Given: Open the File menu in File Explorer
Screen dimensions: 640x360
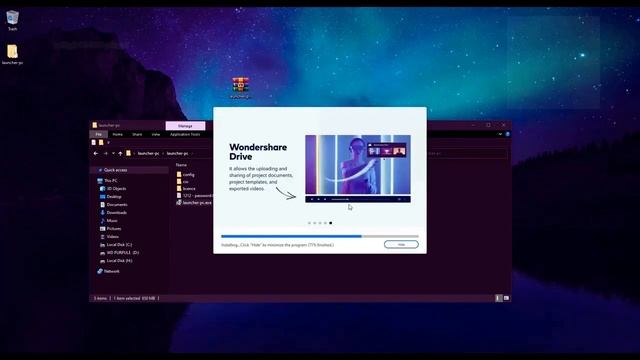Looking at the screenshot, I should pyautogui.click(x=99, y=134).
